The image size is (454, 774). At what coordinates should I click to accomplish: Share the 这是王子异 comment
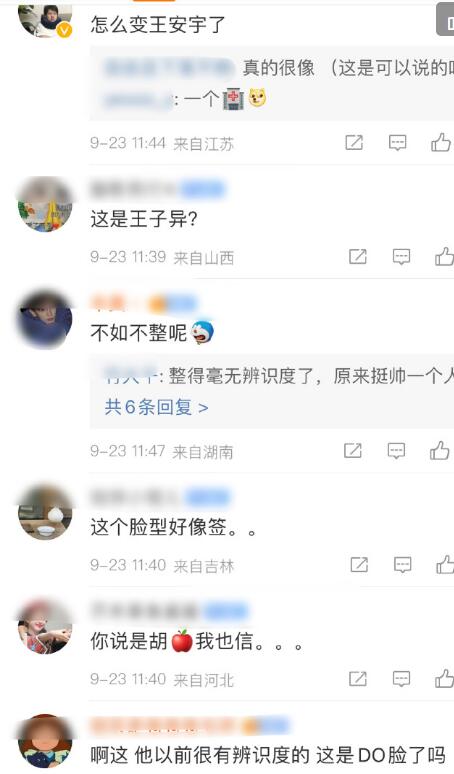(x=358, y=257)
